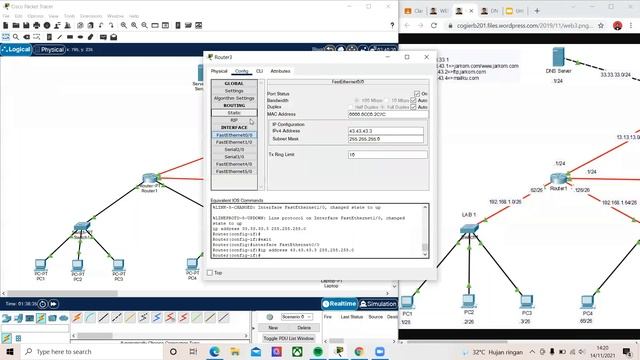640x360 pixels.
Task: Open Algorithm Settings in Router3 config
Action: click(234, 98)
